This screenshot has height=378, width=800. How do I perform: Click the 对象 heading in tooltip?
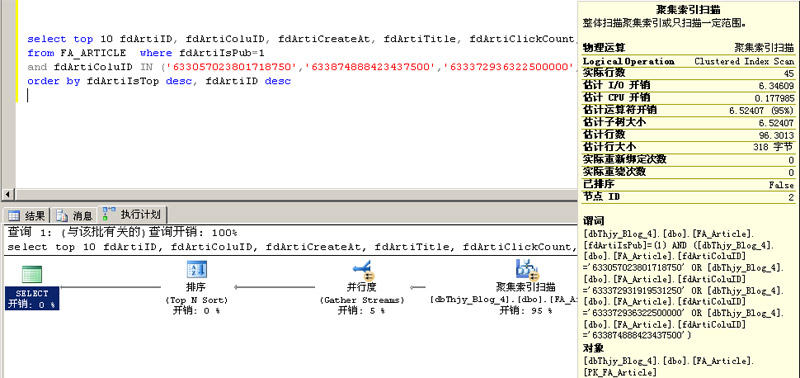coord(593,348)
